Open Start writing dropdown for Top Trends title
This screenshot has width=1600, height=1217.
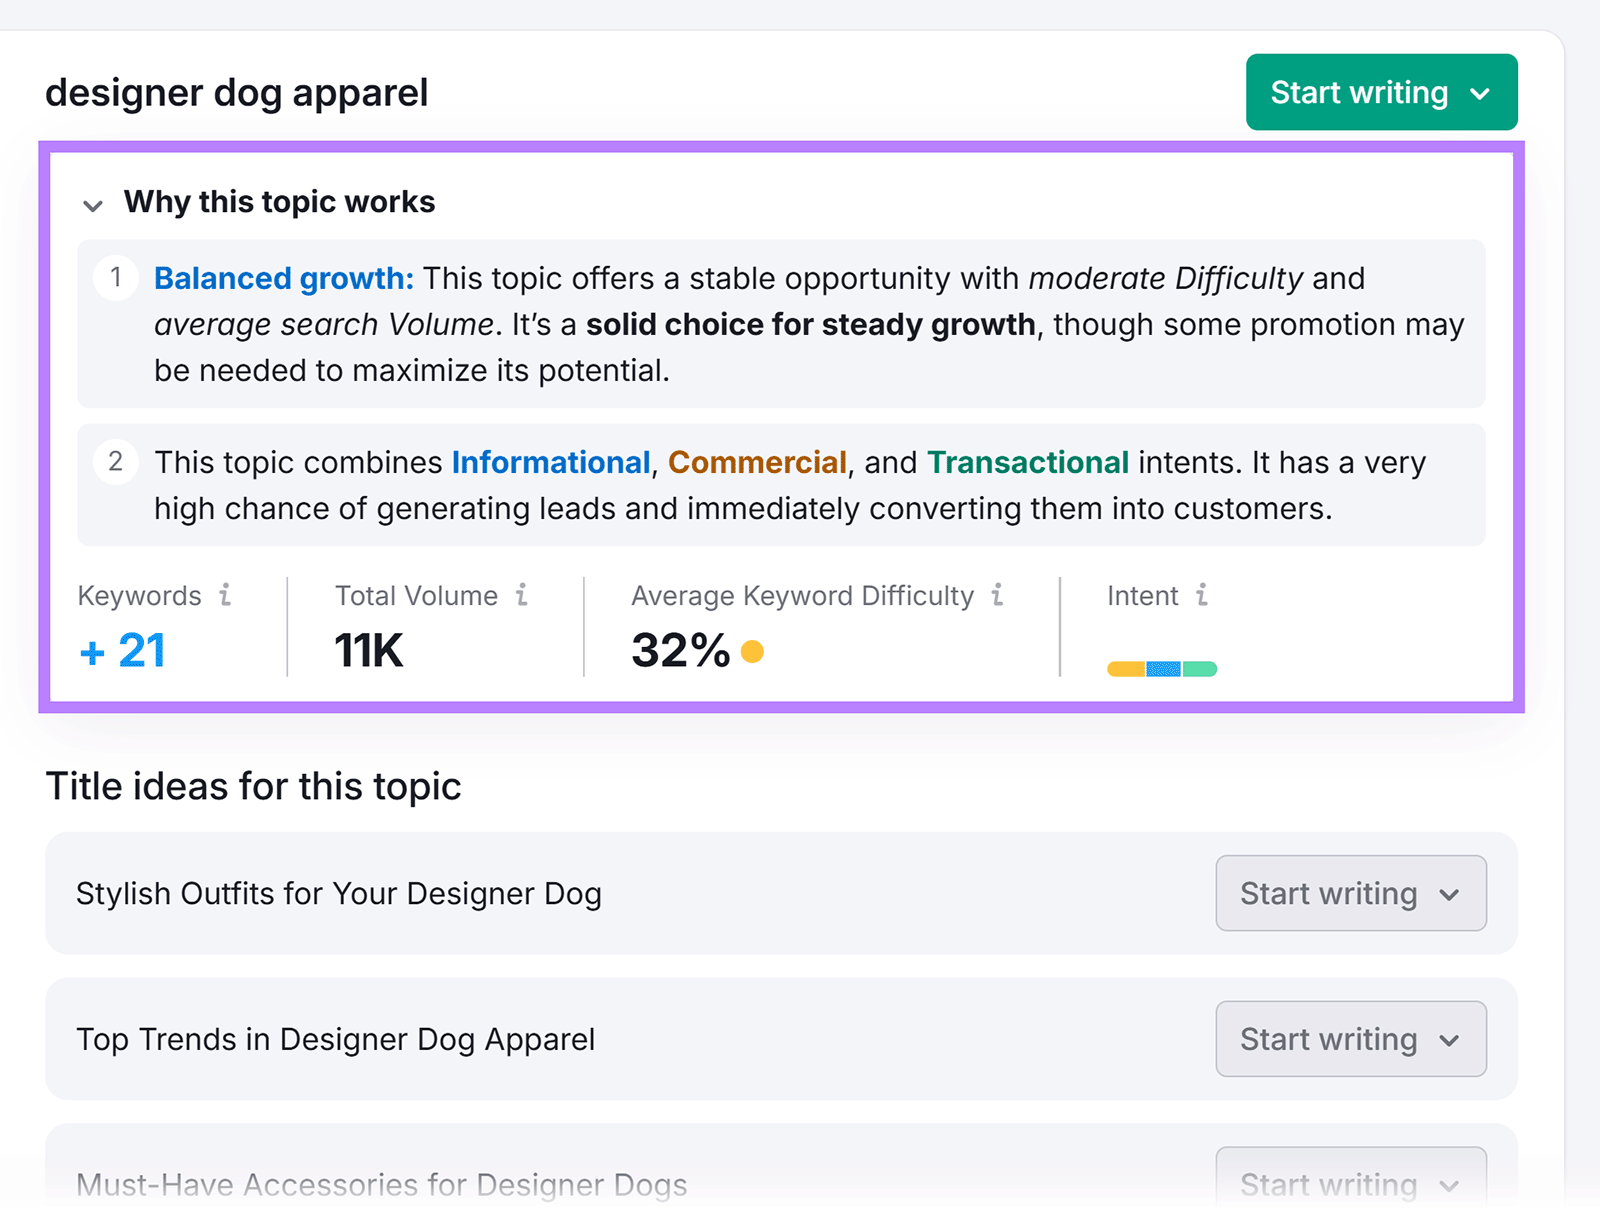click(x=1448, y=1040)
